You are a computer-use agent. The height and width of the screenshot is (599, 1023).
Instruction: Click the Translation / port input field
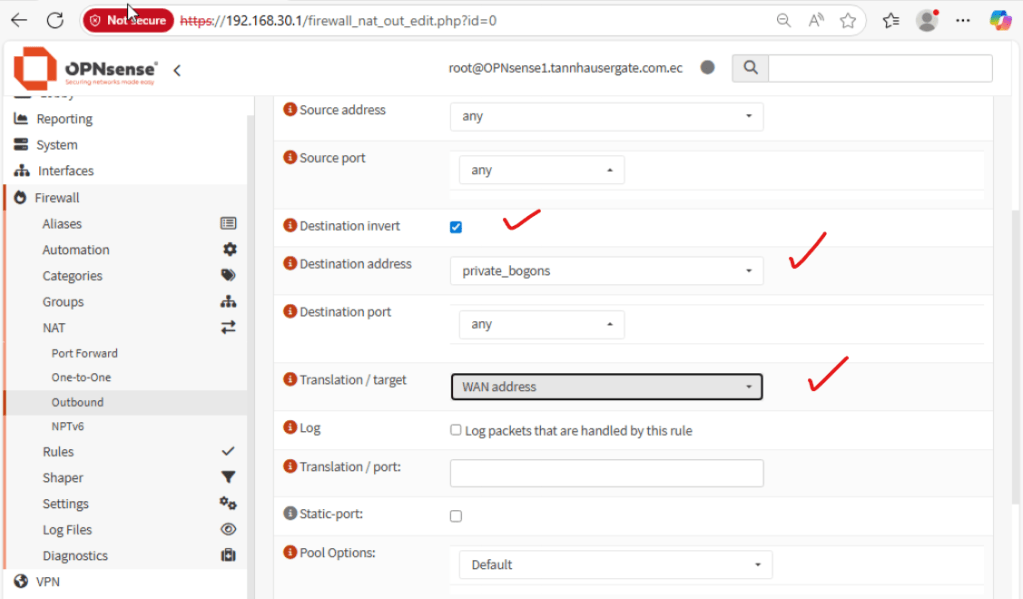(606, 473)
